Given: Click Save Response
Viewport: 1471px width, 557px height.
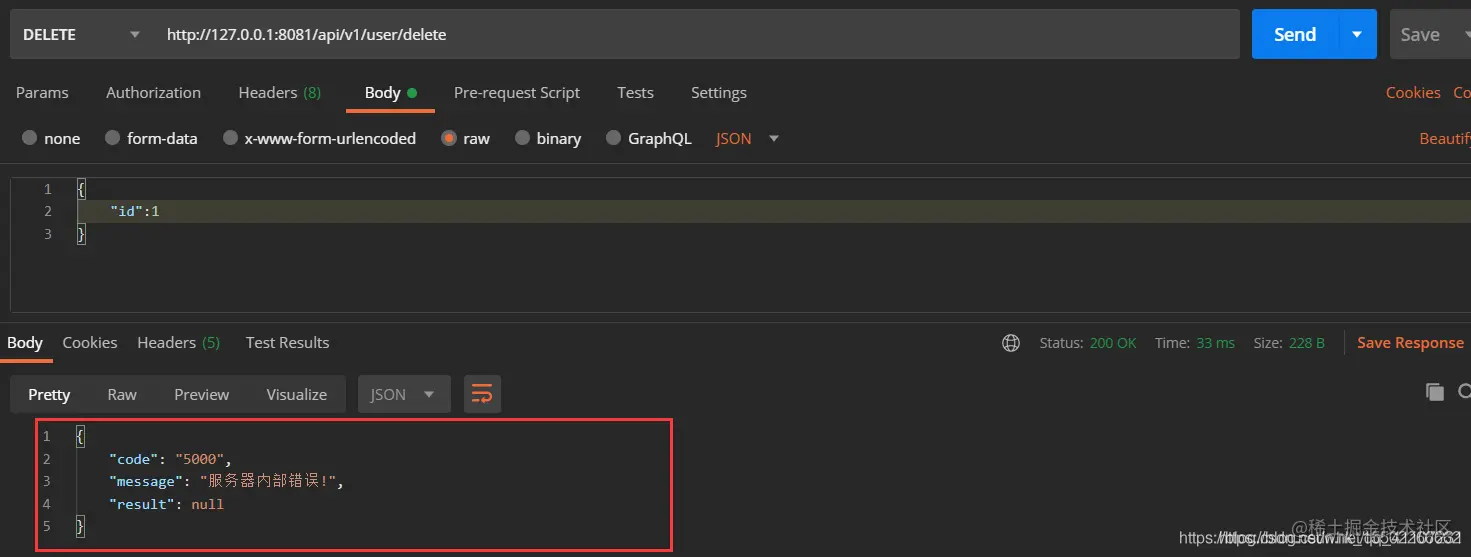Looking at the screenshot, I should [1410, 342].
